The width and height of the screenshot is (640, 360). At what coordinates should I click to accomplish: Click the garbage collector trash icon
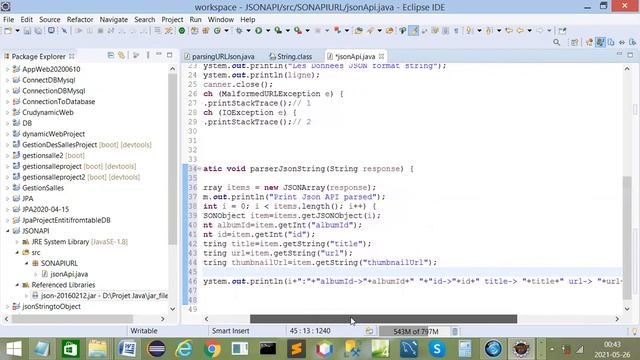point(455,331)
